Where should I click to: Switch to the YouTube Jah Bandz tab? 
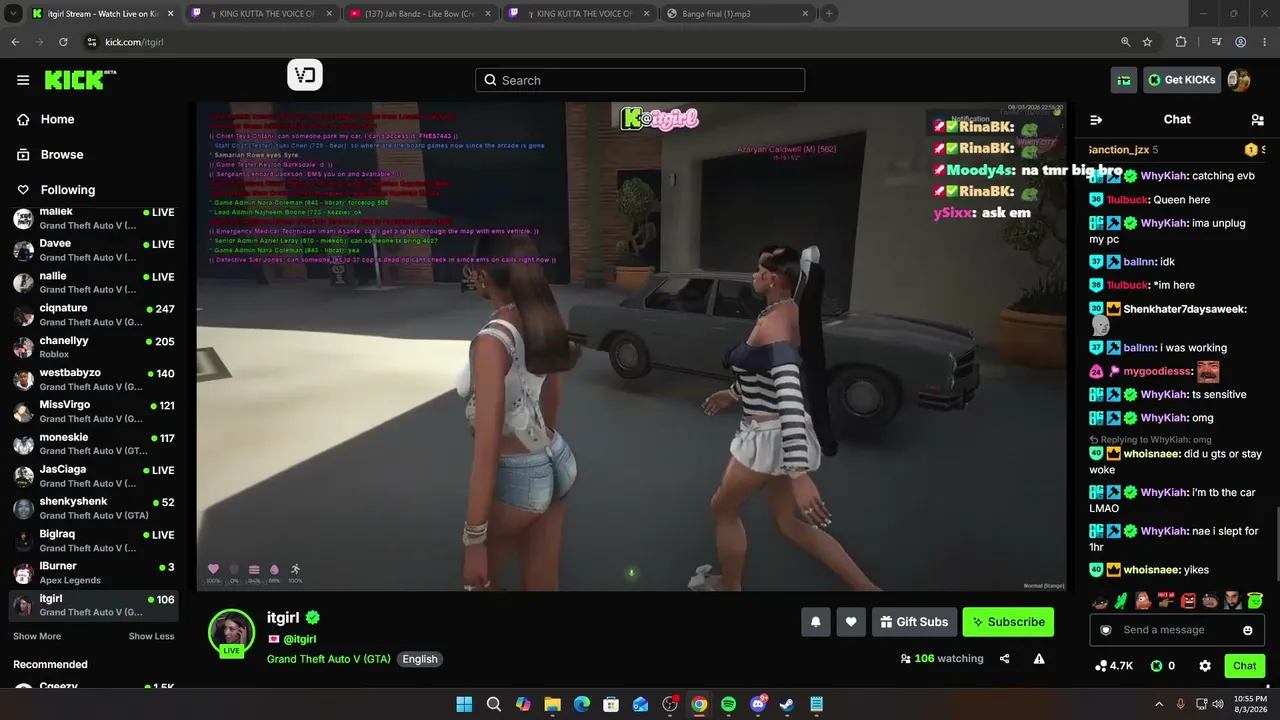click(420, 14)
